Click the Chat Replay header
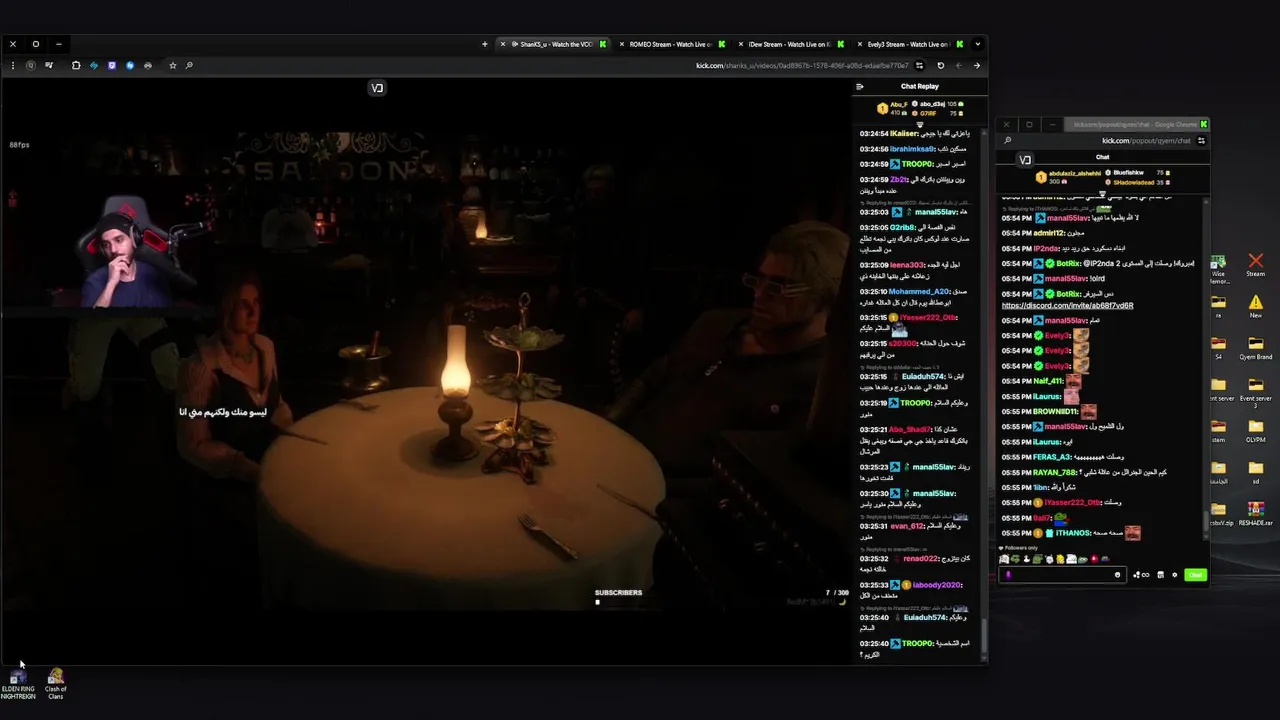 pos(919,86)
